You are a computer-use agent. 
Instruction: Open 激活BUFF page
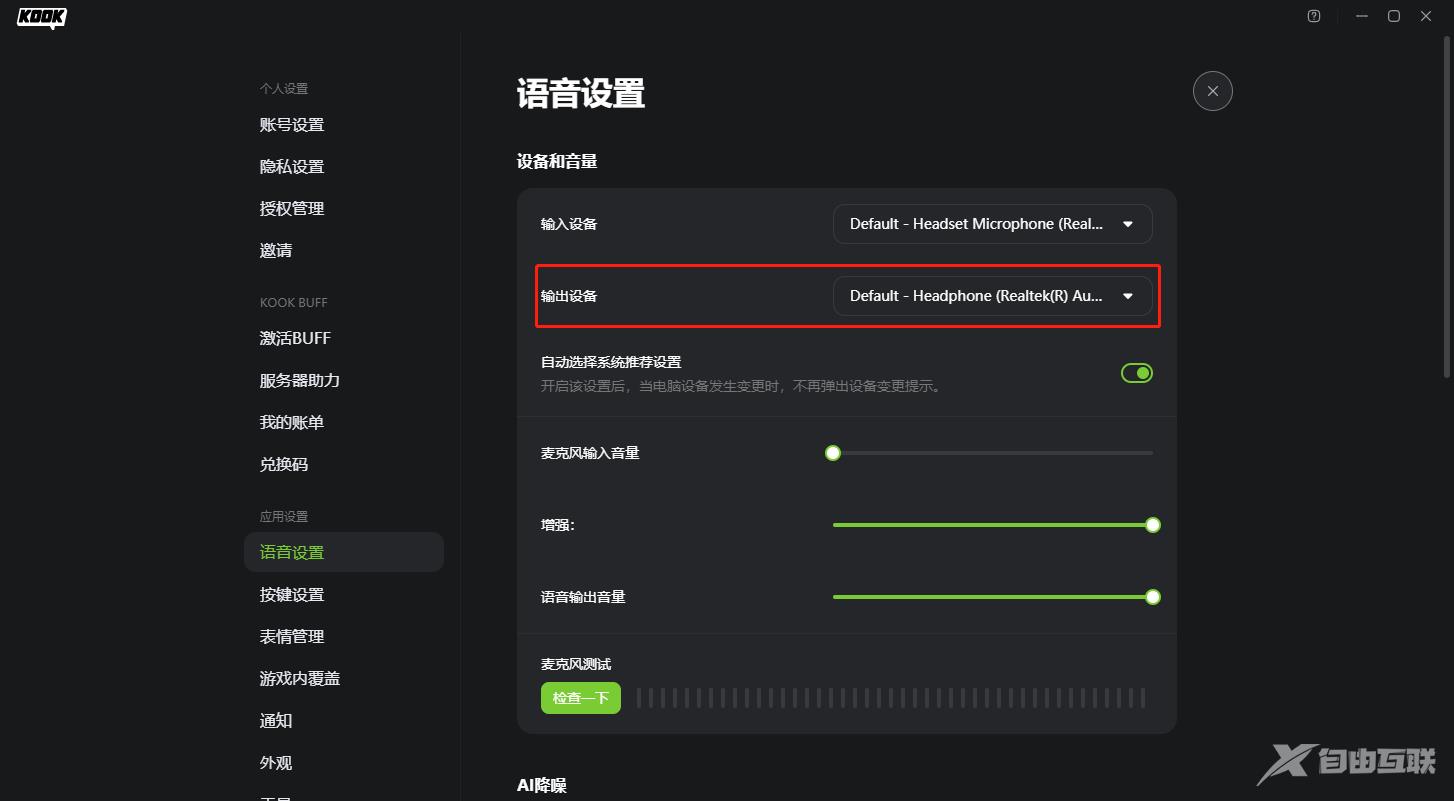tap(295, 339)
